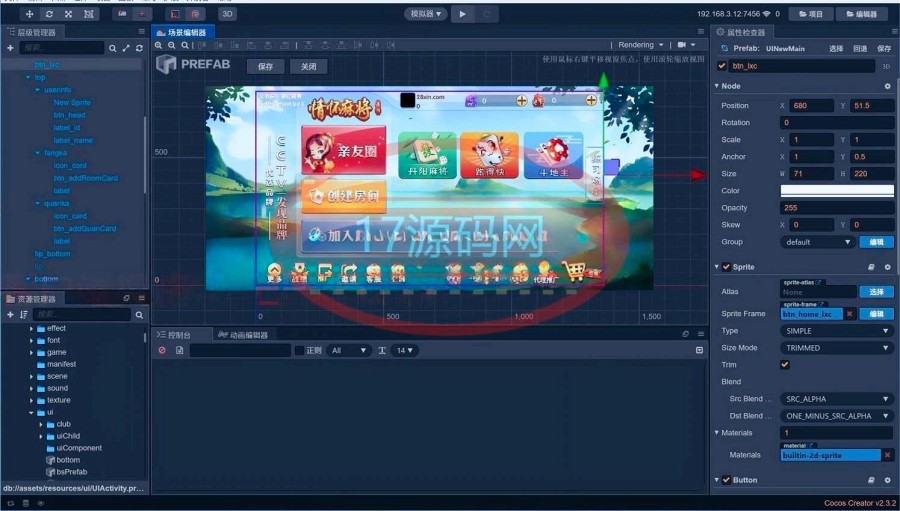Switch to the 控制台 tab
This screenshot has width=900, height=511.
click(174, 335)
